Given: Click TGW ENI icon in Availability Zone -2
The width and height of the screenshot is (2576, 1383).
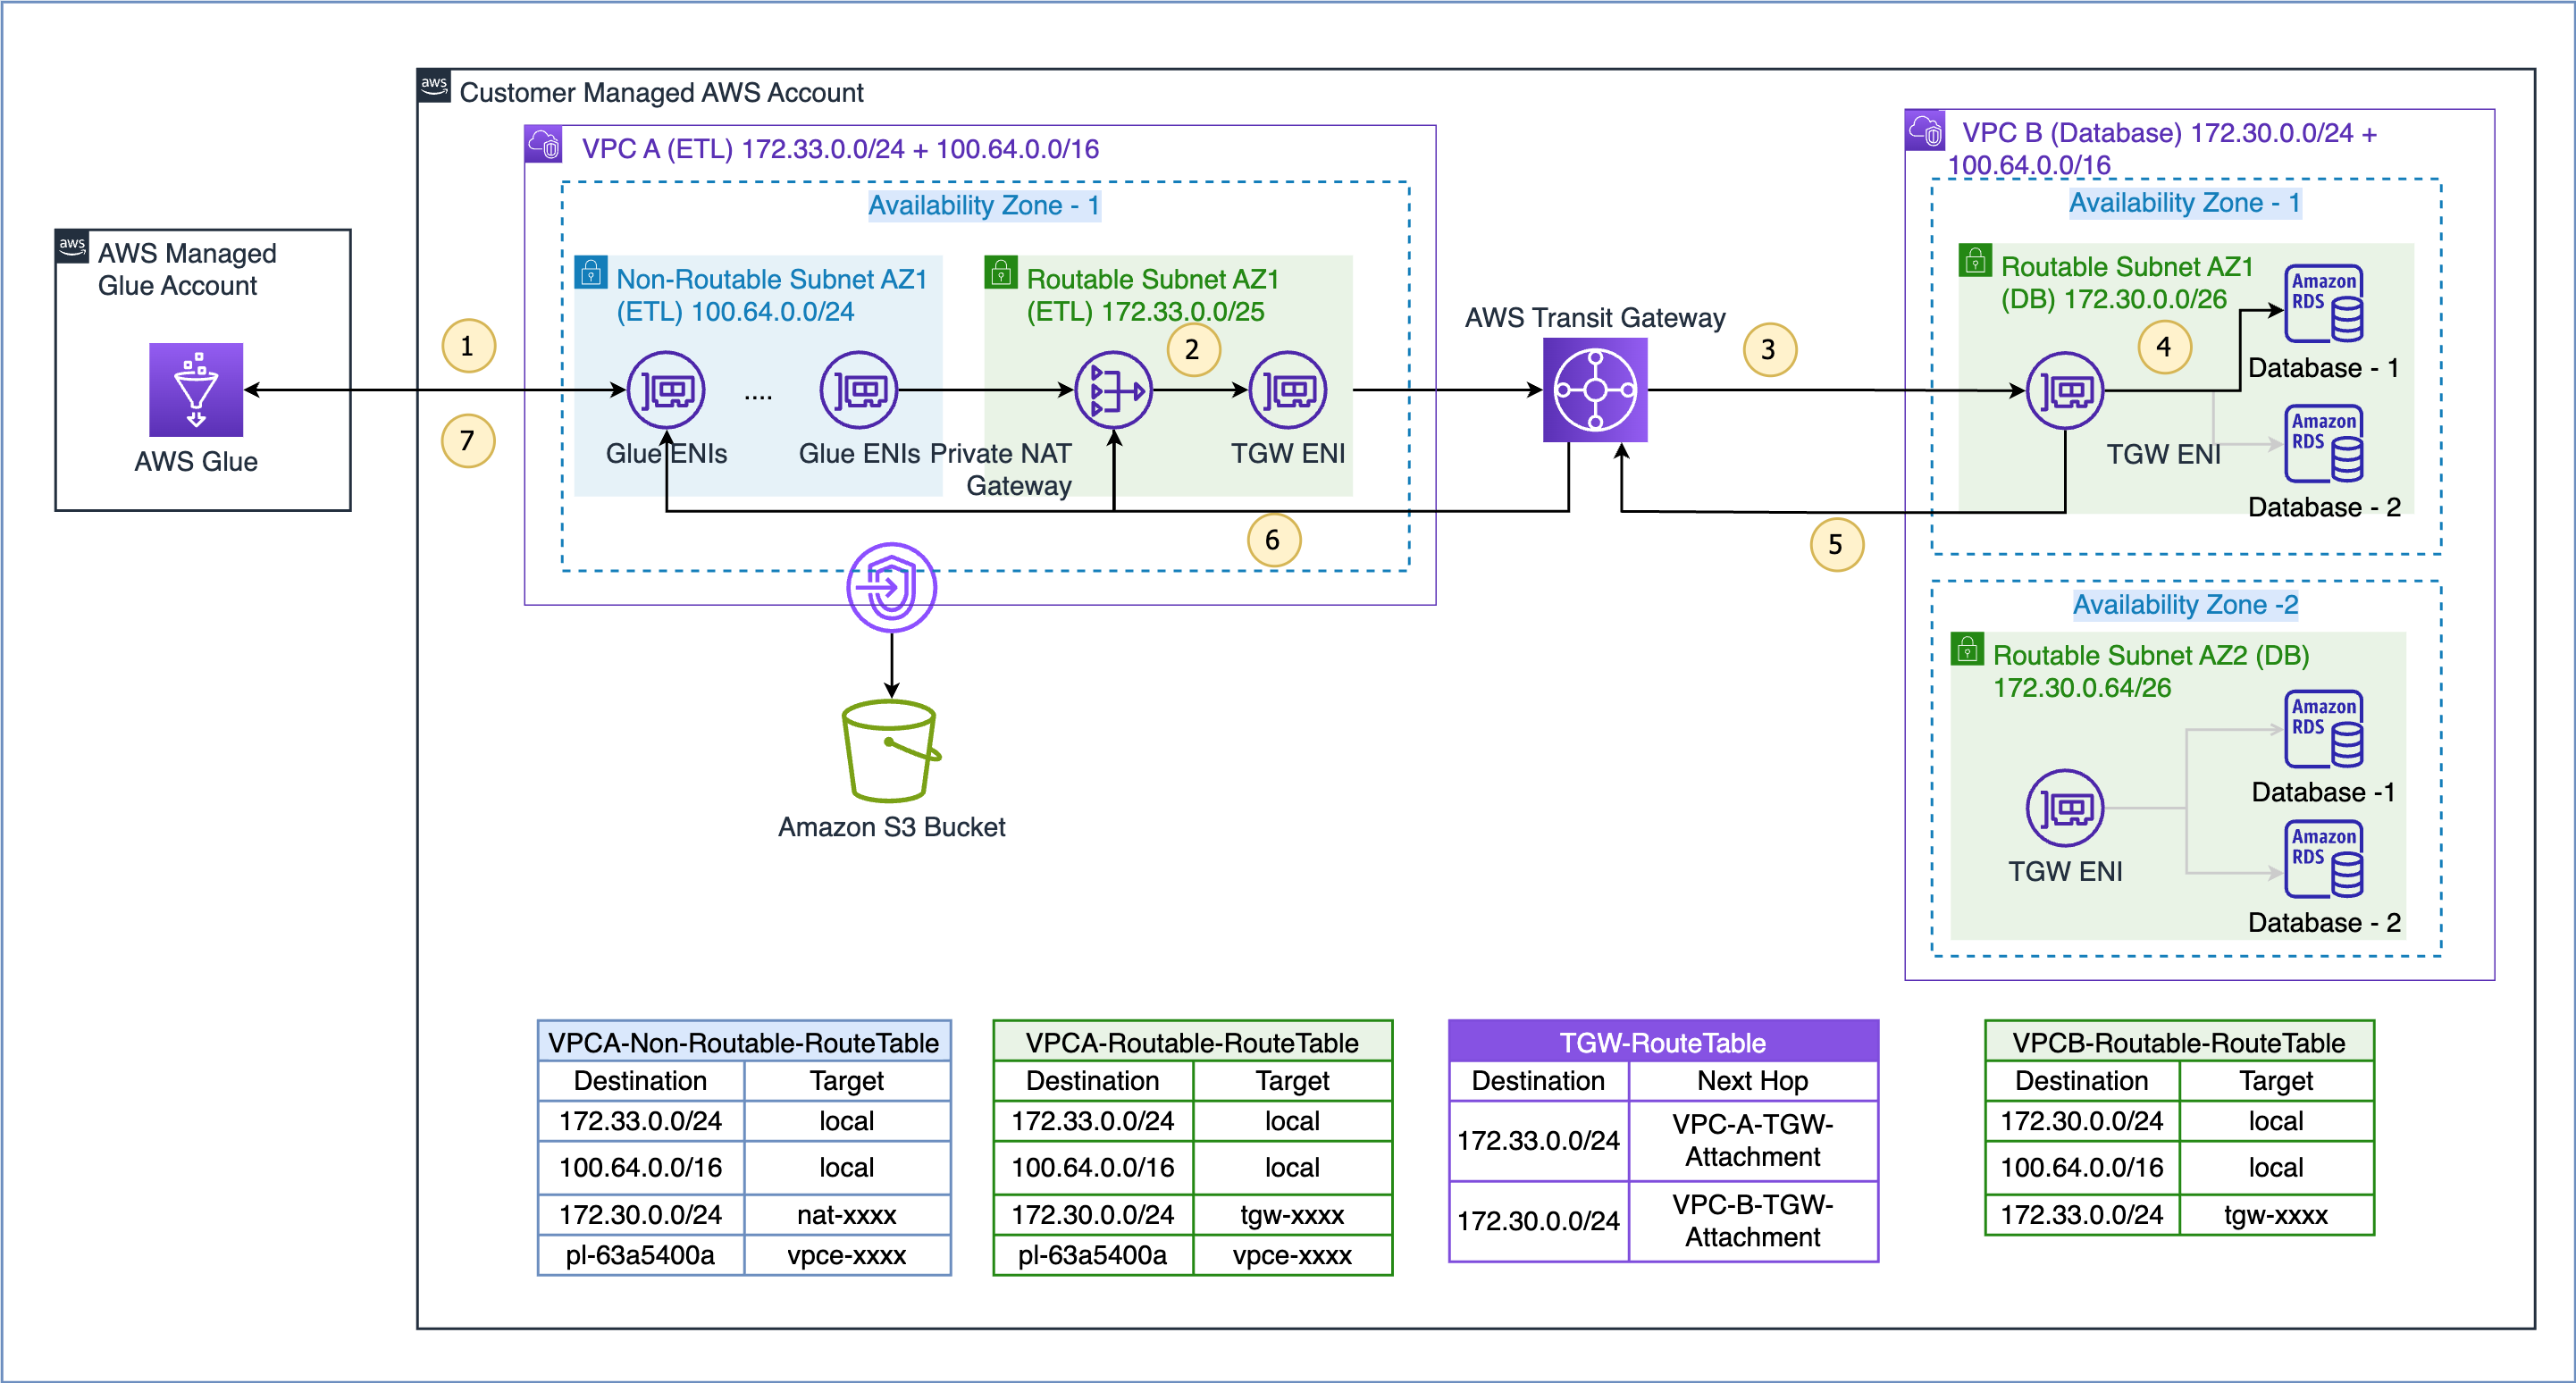Looking at the screenshot, I should (x=2064, y=807).
